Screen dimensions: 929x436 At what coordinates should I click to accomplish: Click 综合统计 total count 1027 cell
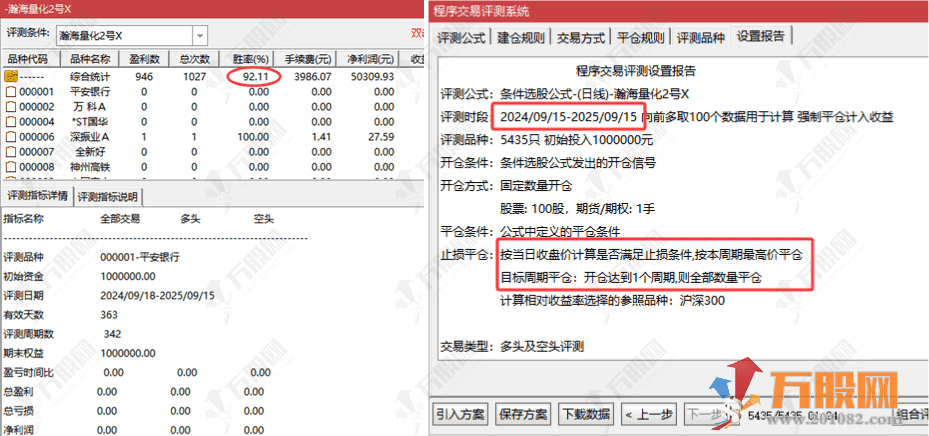pyautogui.click(x=194, y=76)
